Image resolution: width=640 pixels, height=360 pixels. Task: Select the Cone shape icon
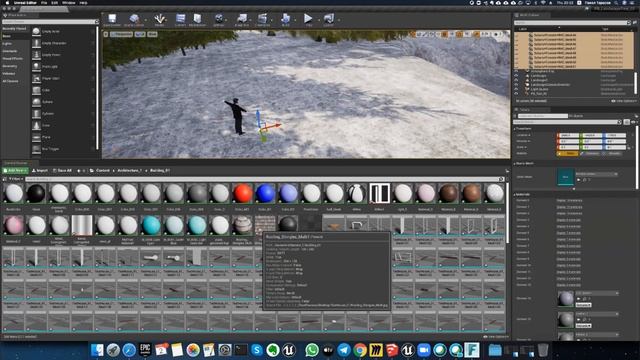pos(36,125)
